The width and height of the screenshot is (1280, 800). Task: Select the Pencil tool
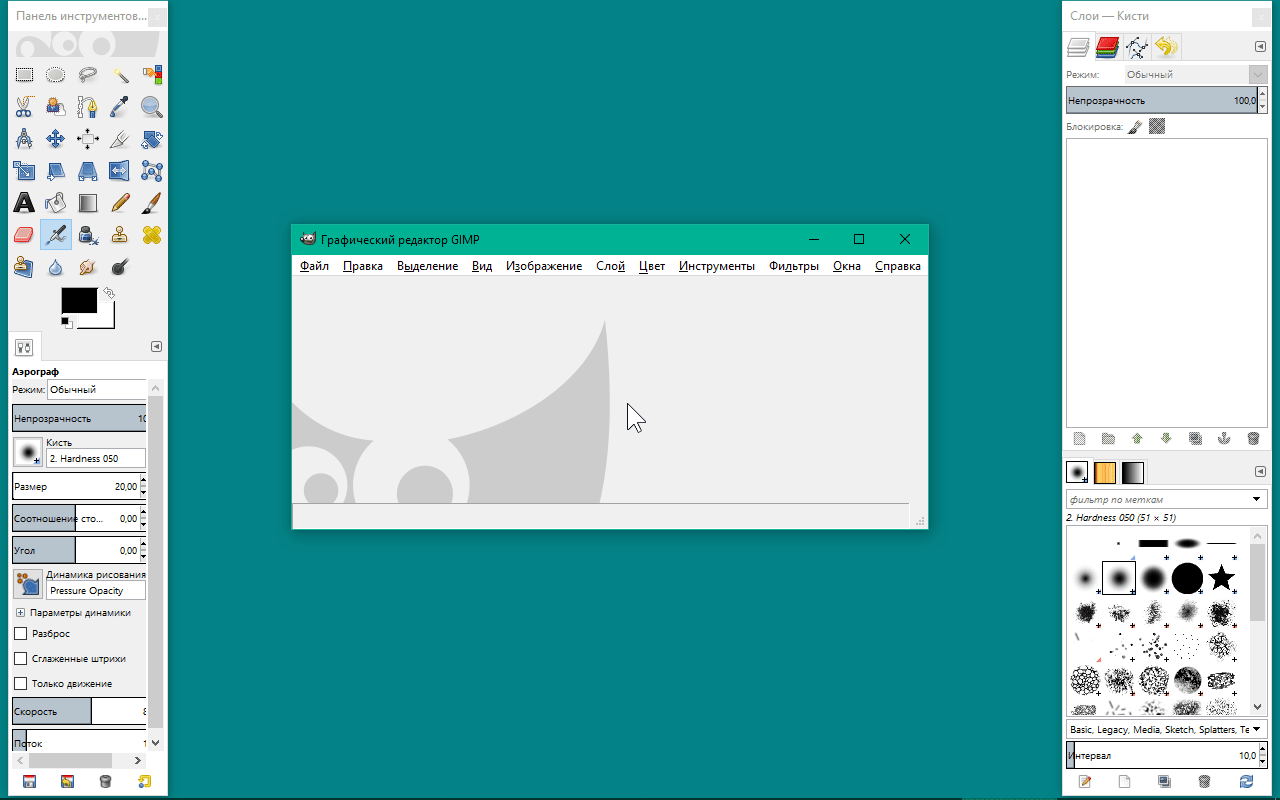click(x=120, y=203)
